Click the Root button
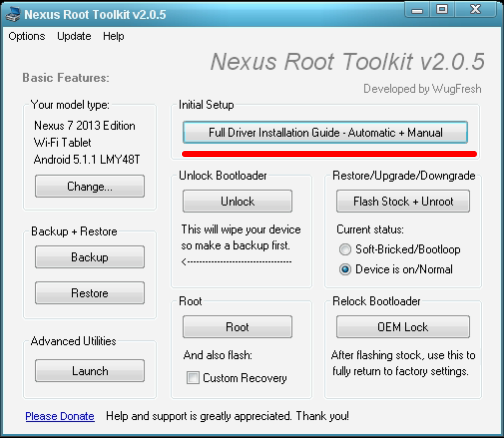The image size is (504, 438). pyautogui.click(x=237, y=327)
